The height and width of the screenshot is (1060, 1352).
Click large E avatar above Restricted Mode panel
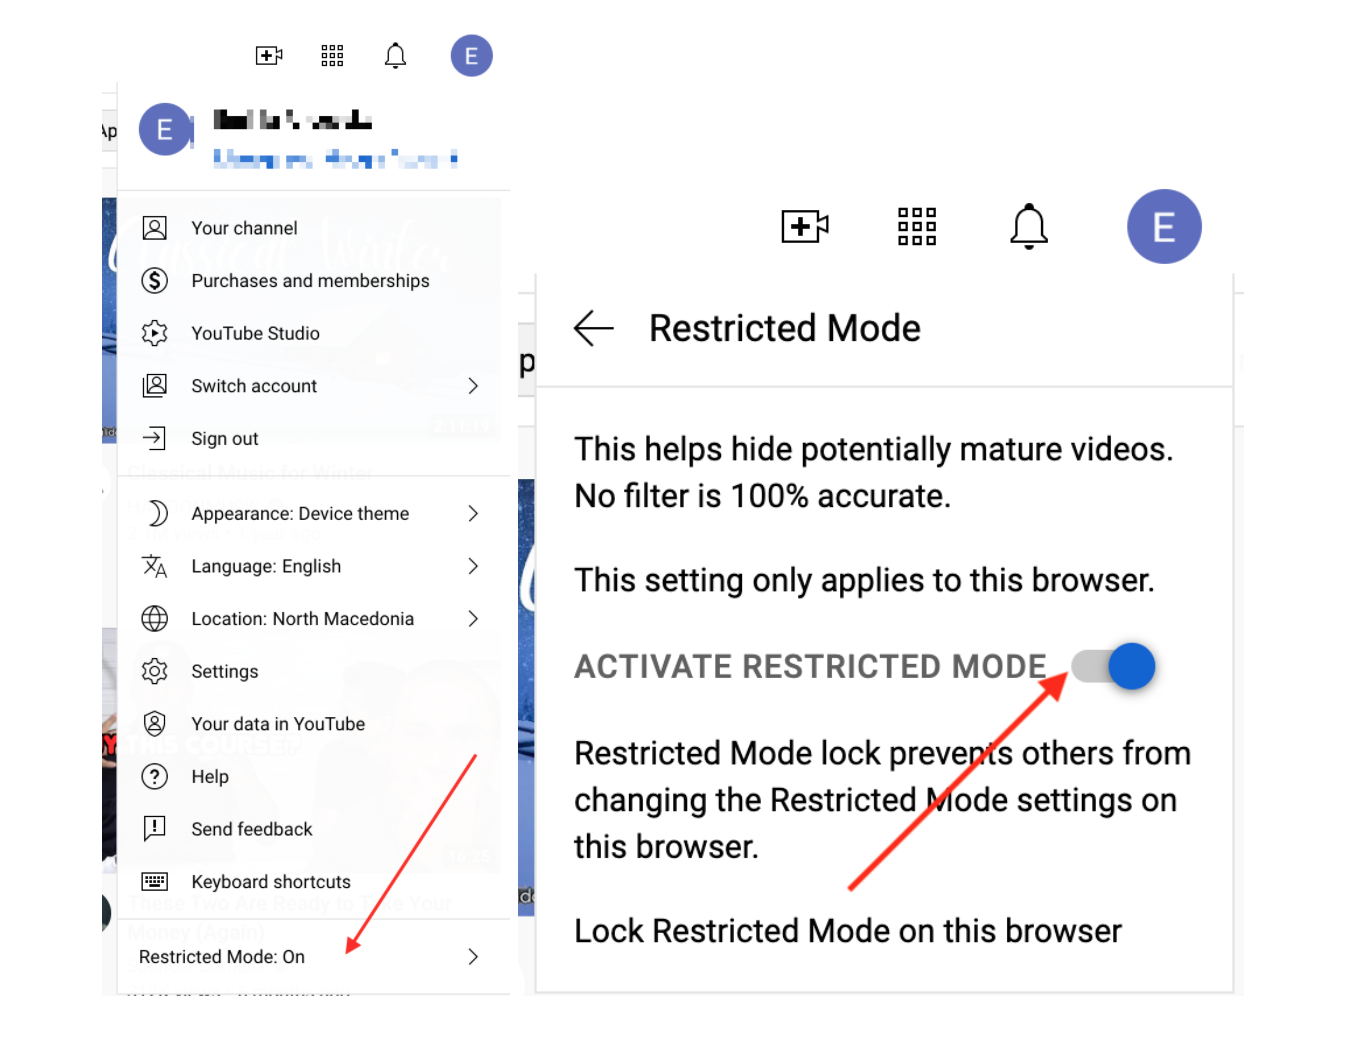pyautogui.click(x=1164, y=226)
